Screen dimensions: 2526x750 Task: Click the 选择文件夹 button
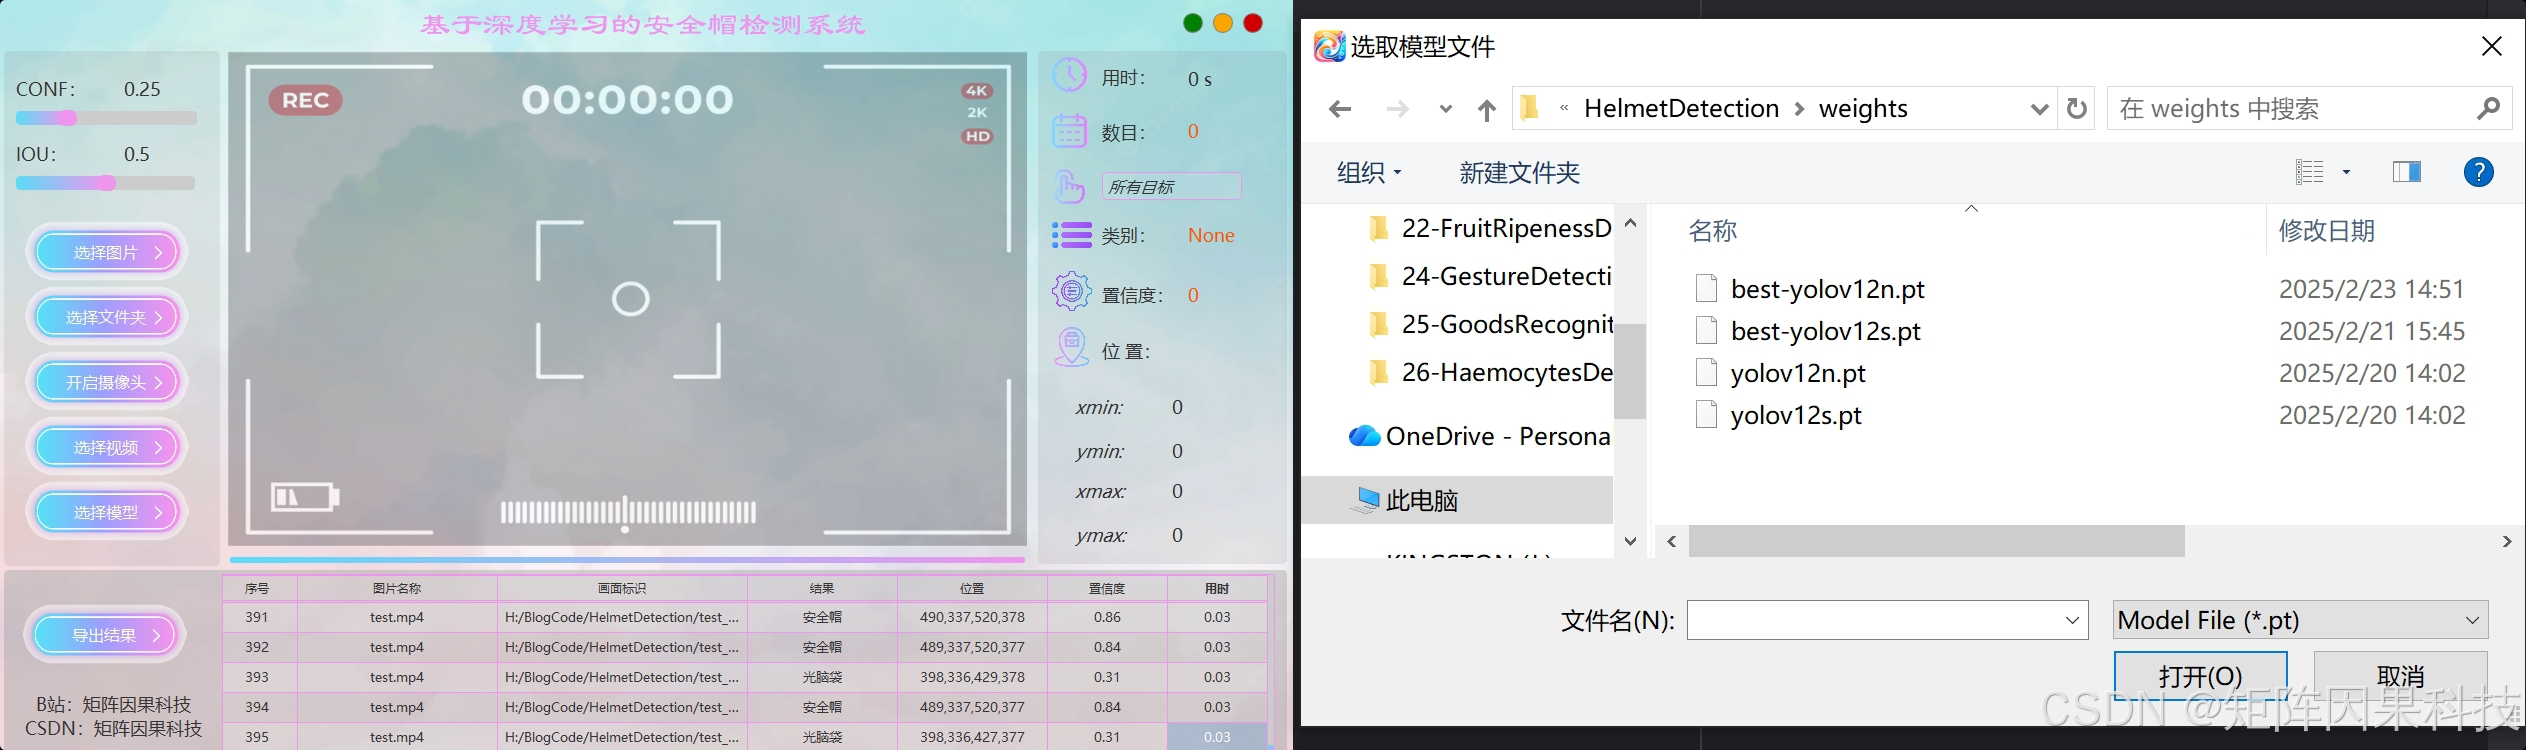[x=107, y=317]
